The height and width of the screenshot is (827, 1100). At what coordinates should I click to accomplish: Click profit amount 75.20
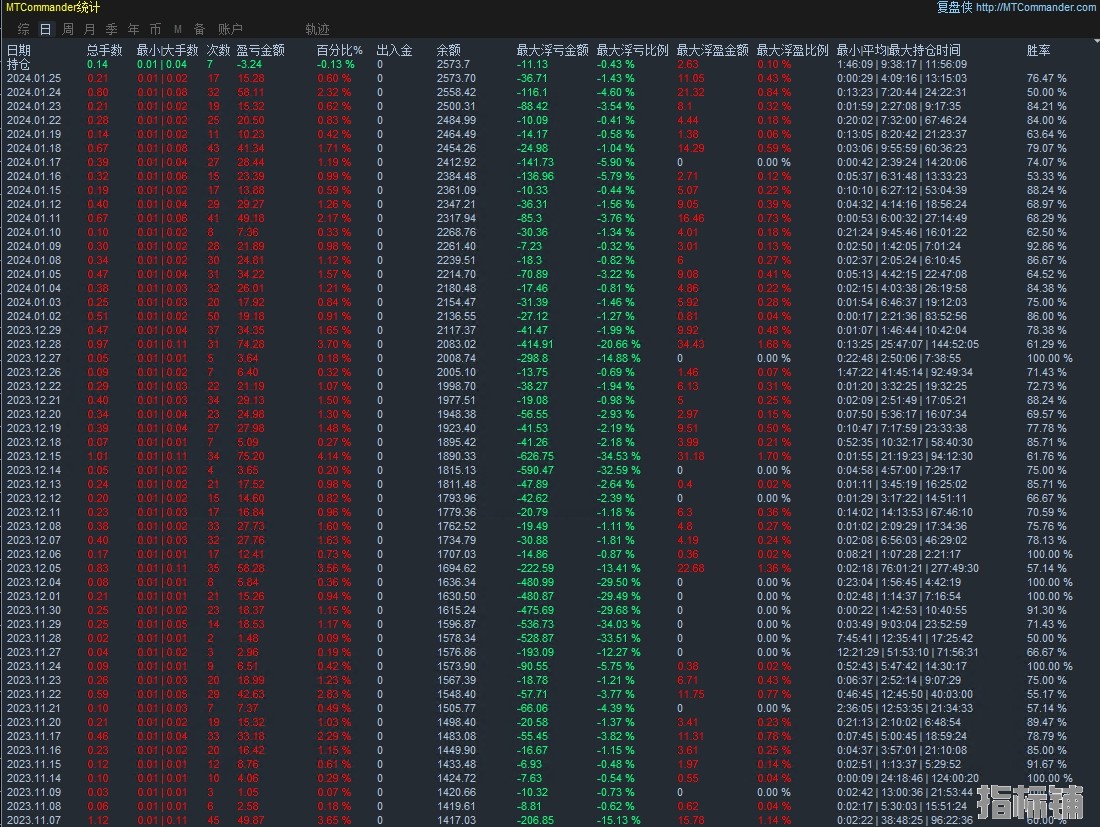click(x=250, y=456)
